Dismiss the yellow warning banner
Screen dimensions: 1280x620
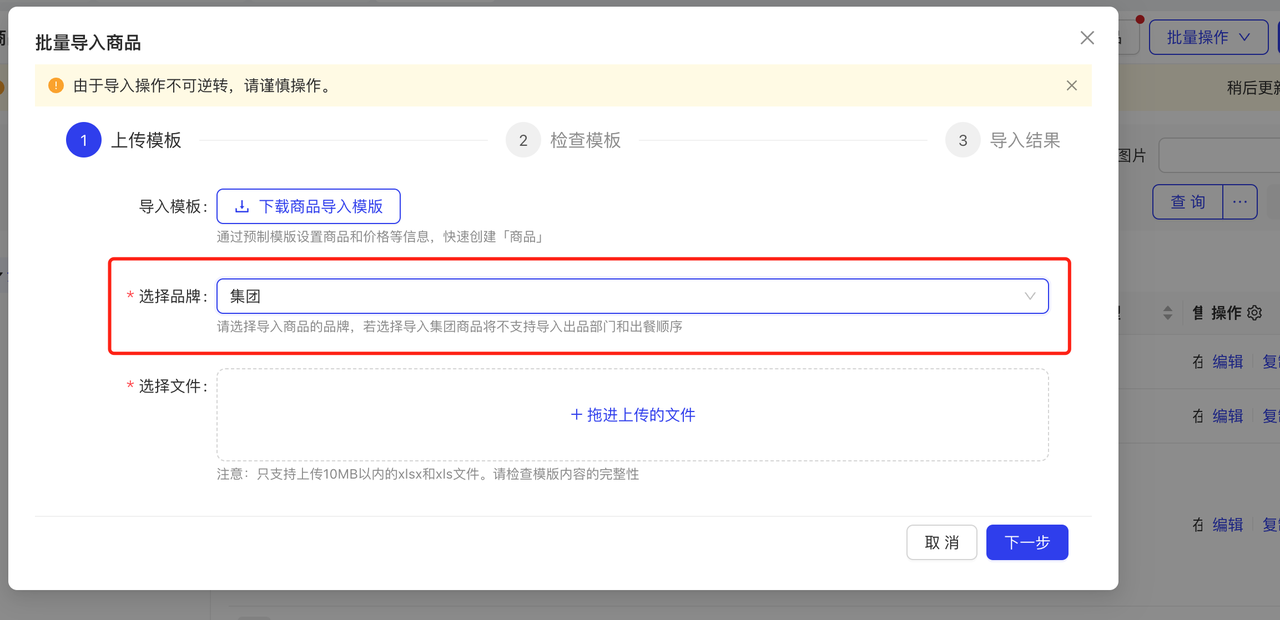click(1072, 86)
